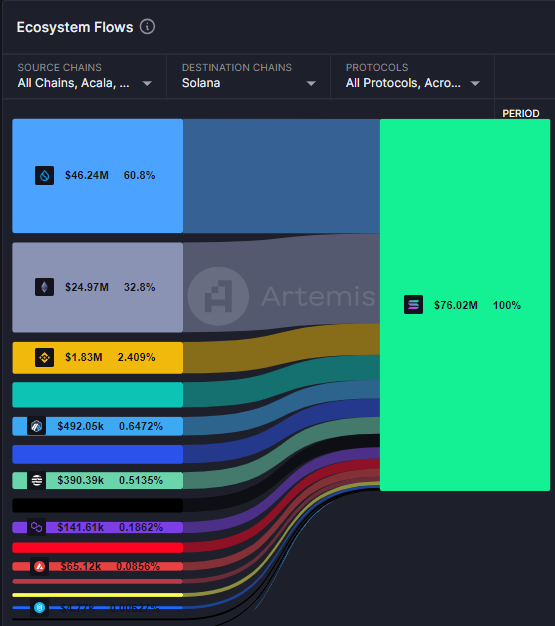This screenshot has height=626, width=555.
Task: Click the PERIOD label
Action: pyautogui.click(x=521, y=113)
